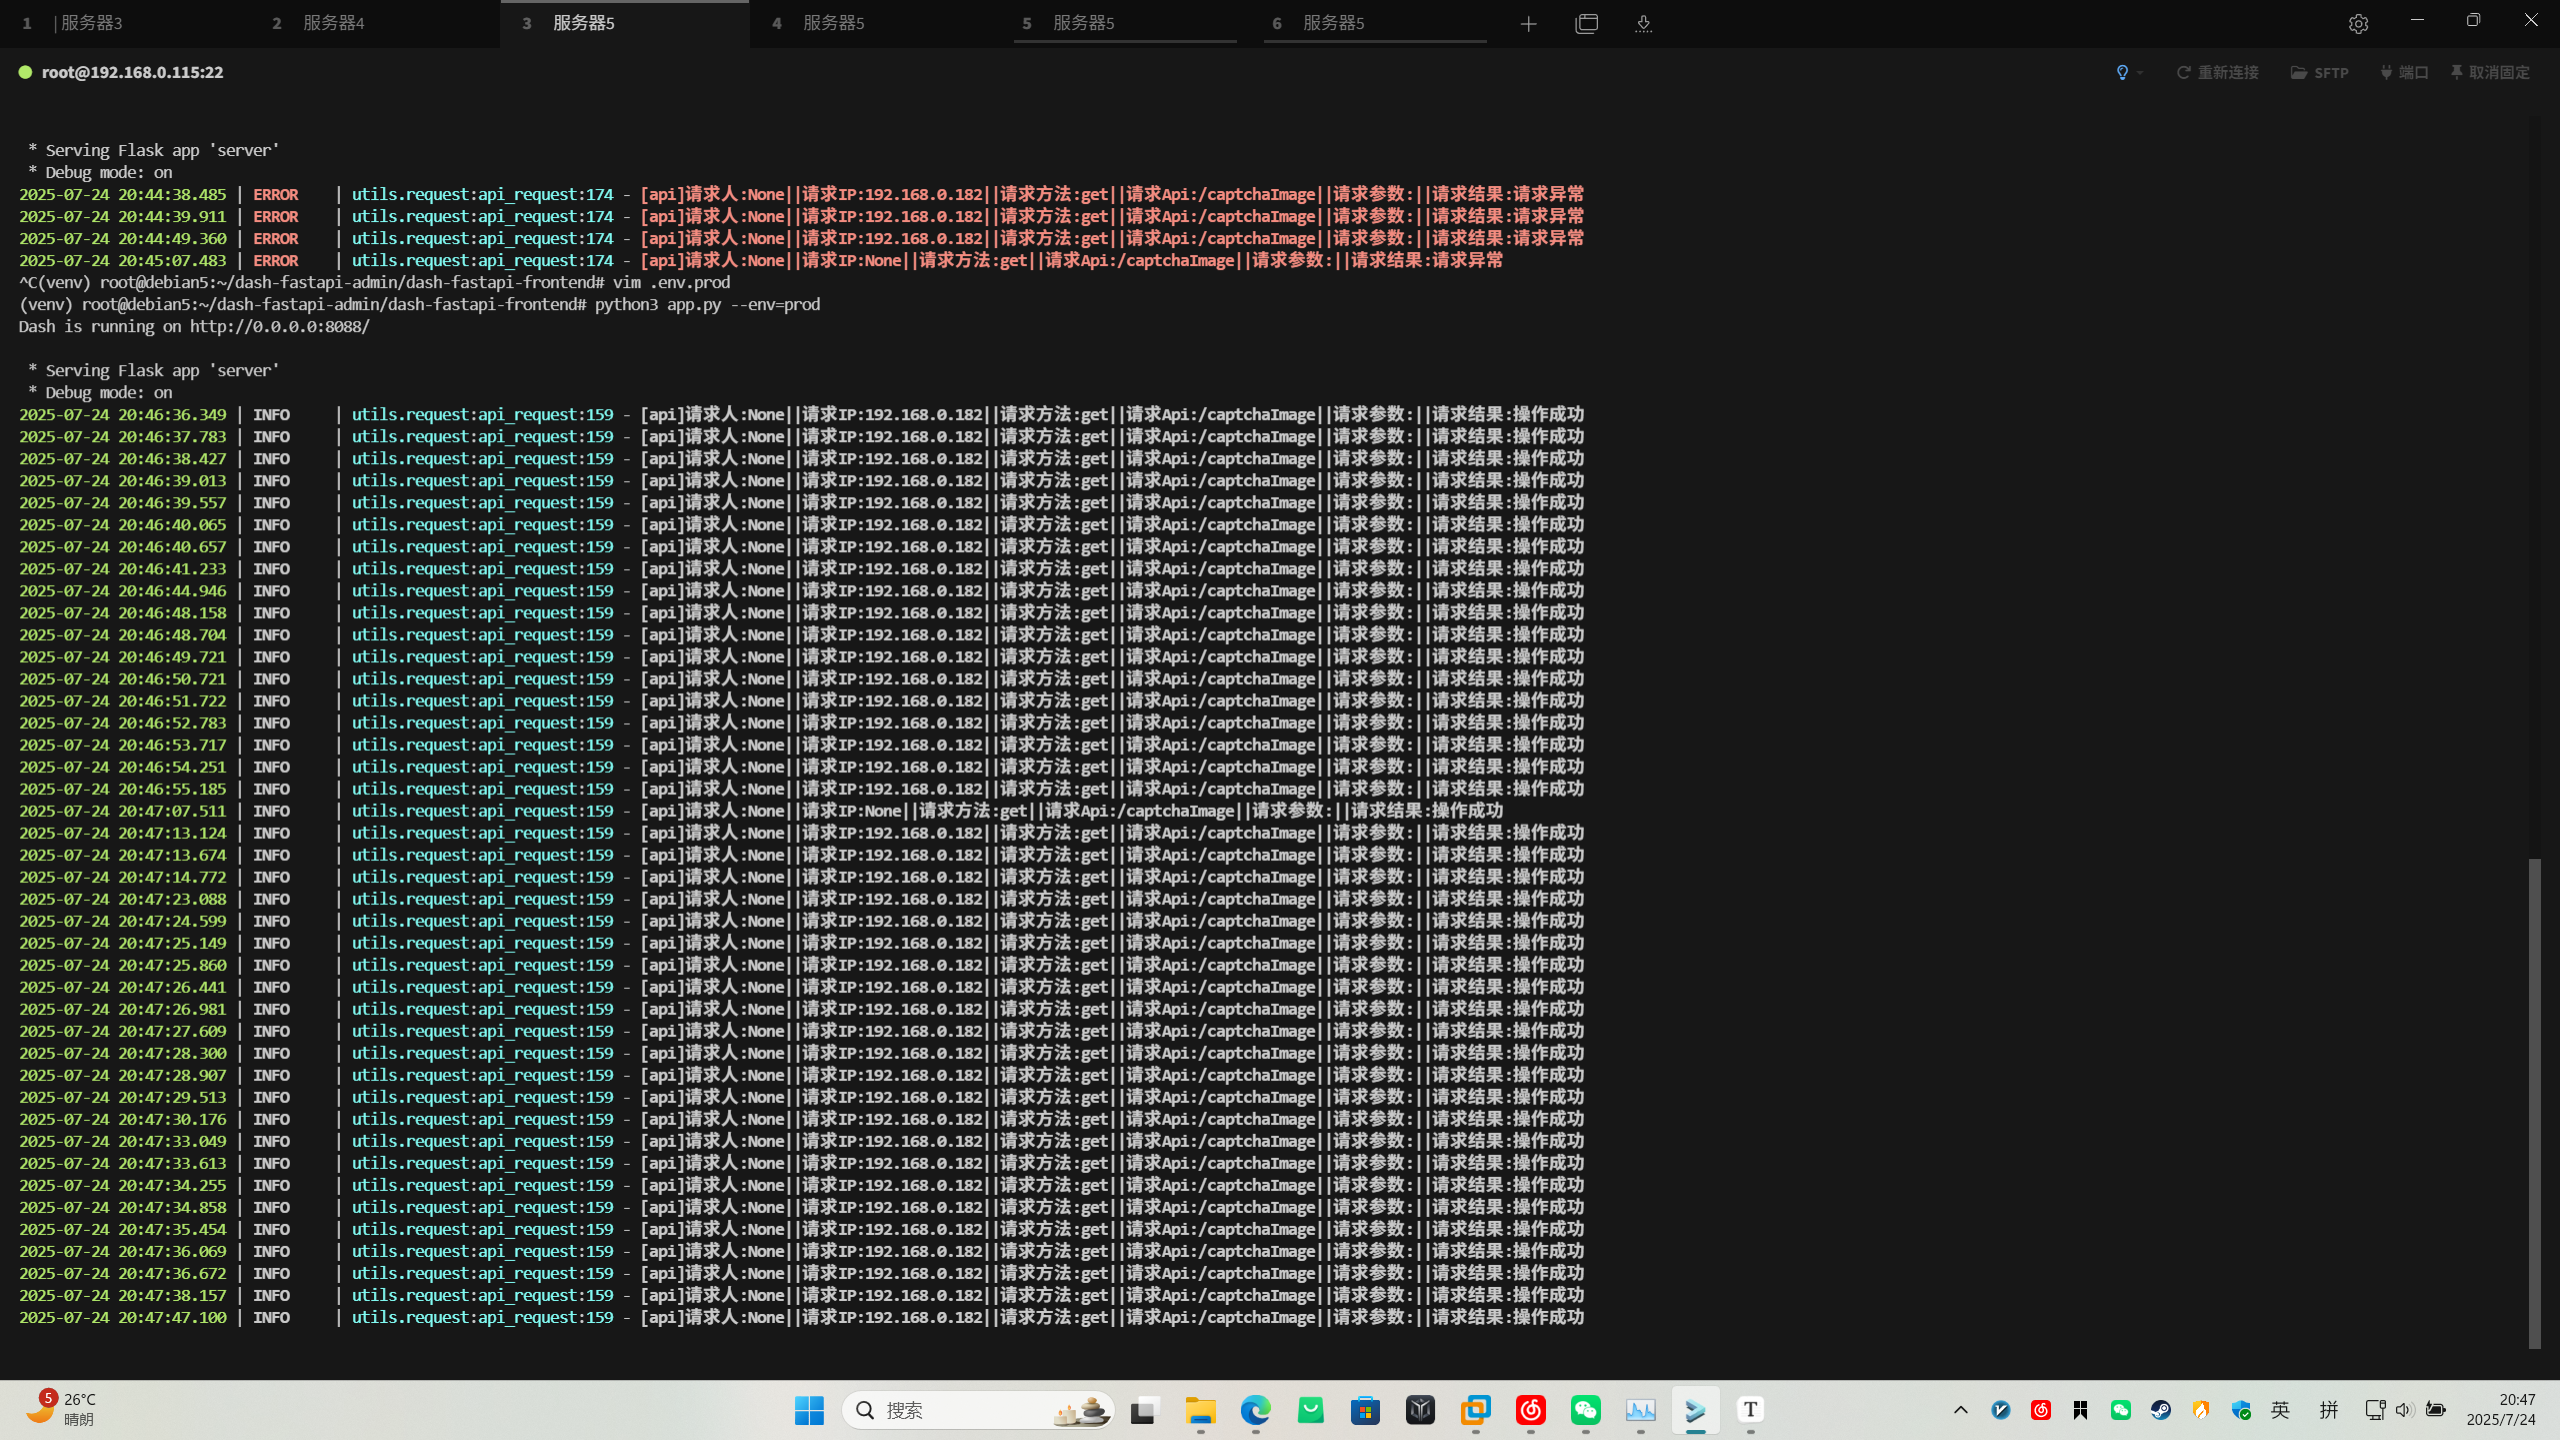Open the terminal settings gear
Screen dimensions: 2560x1440
pos(2358,24)
